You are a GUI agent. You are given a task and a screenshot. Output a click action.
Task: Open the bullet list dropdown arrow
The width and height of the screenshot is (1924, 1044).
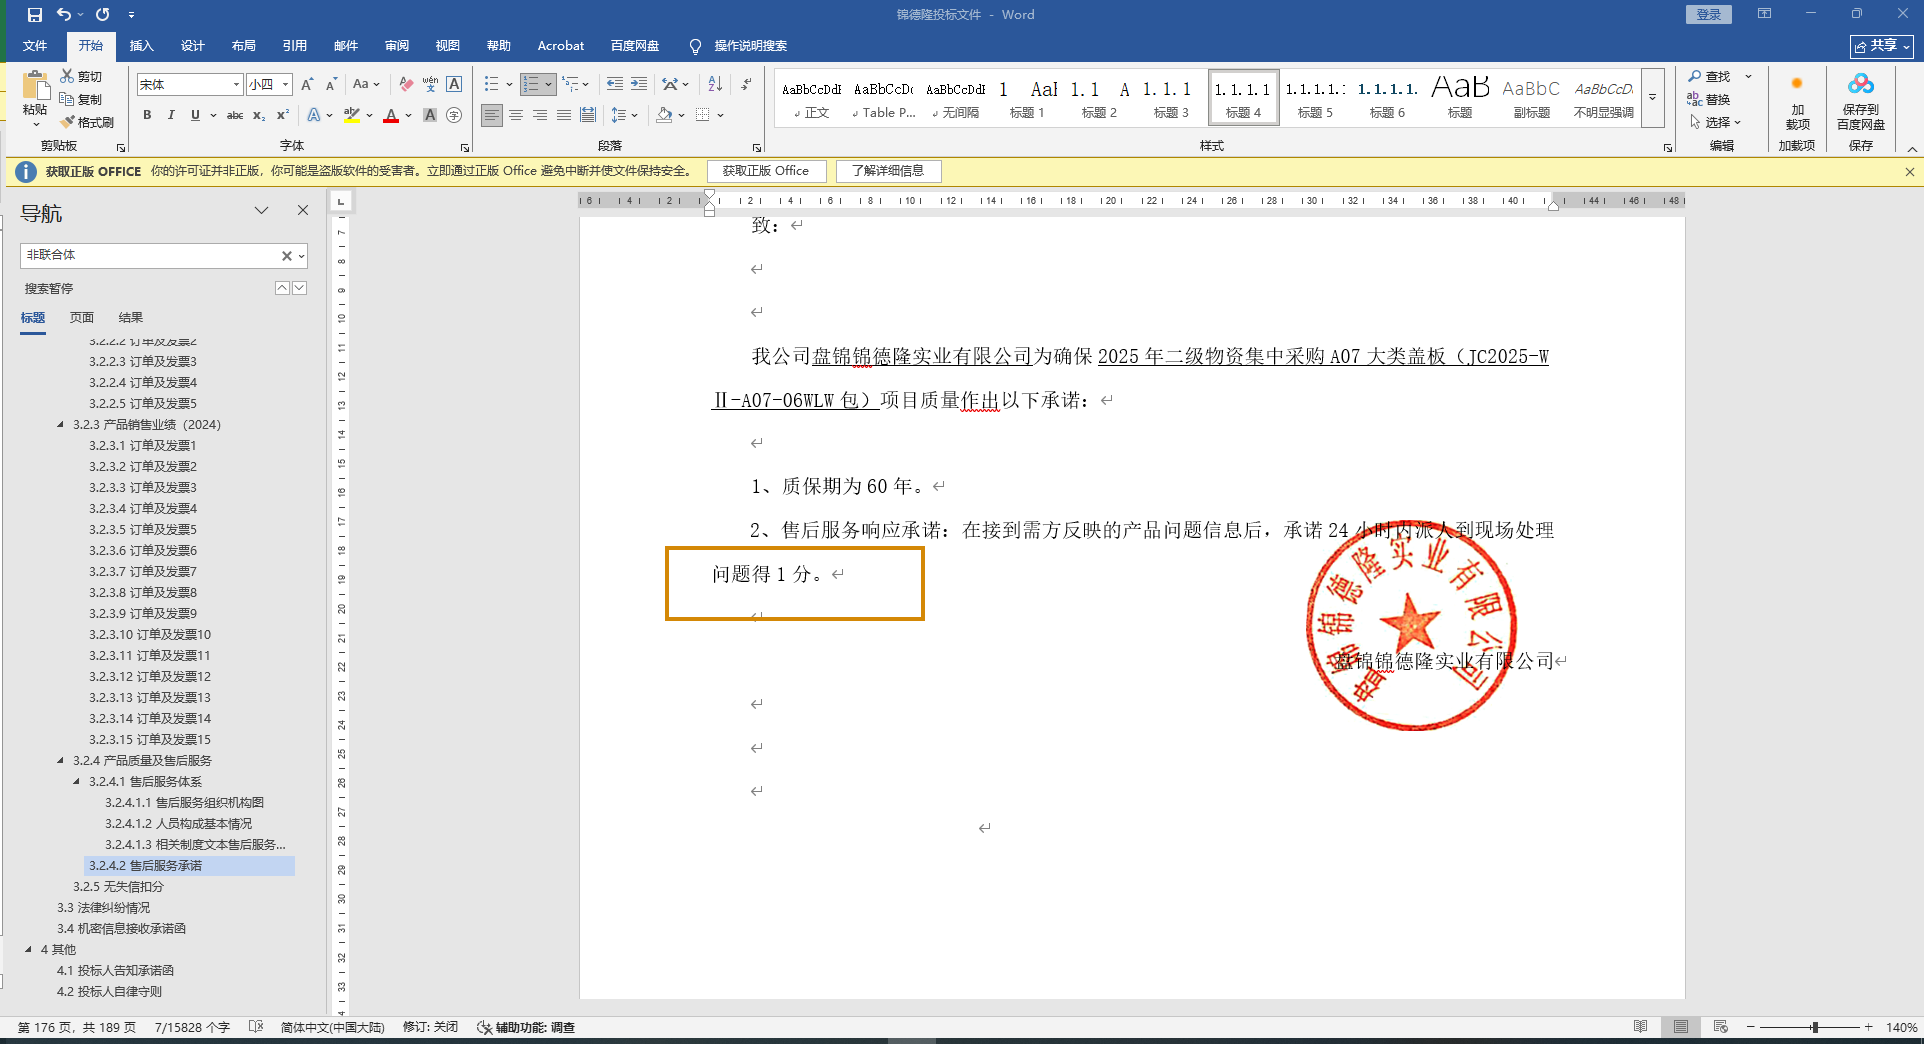509,85
